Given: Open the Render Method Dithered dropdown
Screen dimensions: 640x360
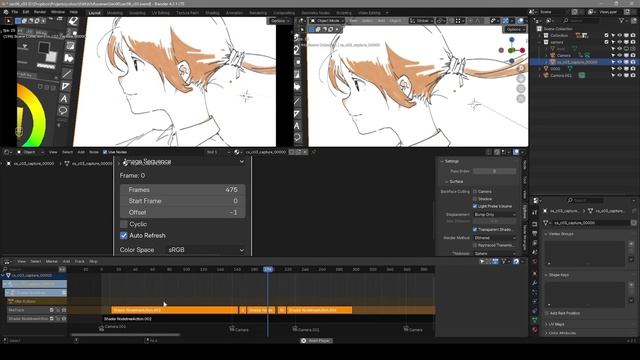Looking at the screenshot, I should 495,238.
